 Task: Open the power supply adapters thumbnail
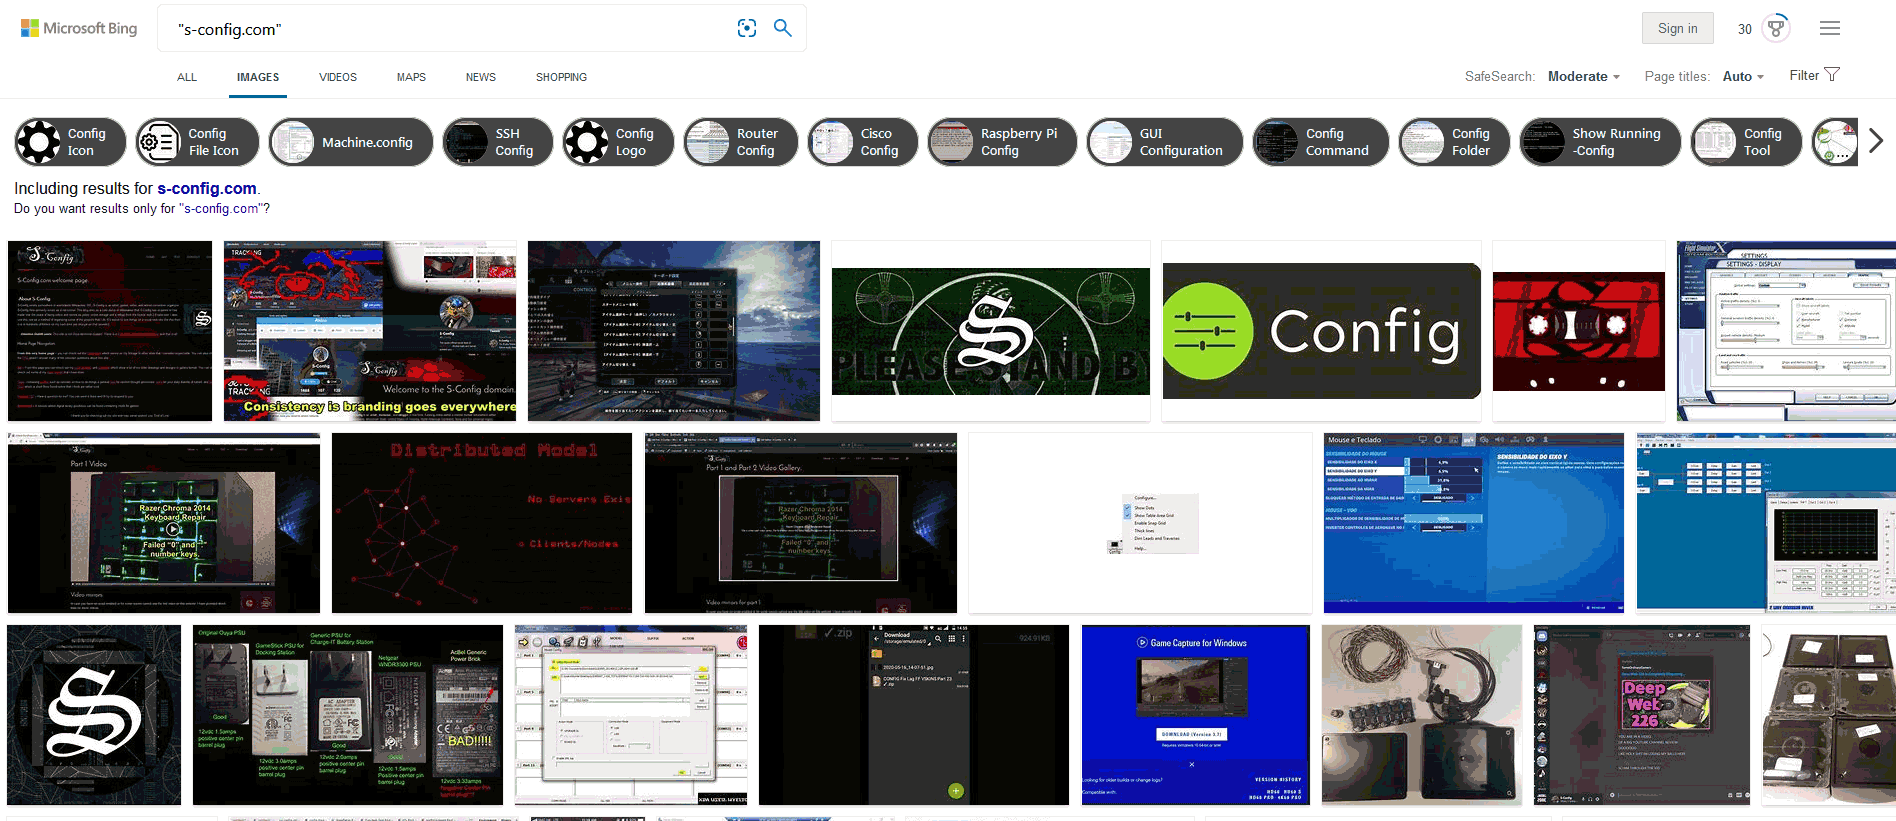(x=348, y=715)
